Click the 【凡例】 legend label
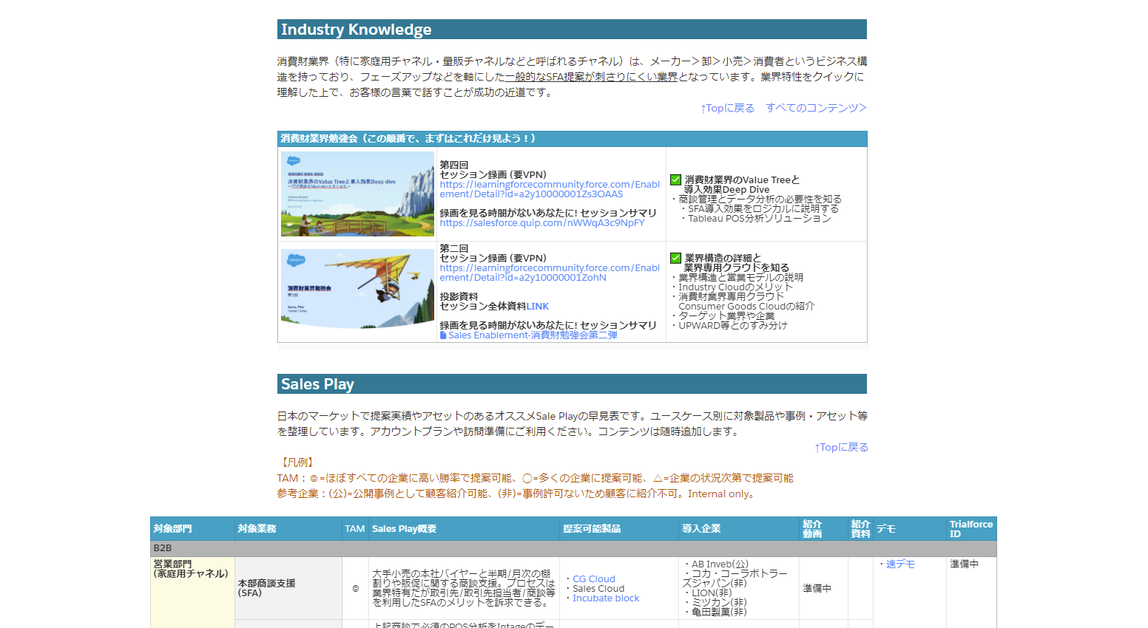 tap(297, 463)
